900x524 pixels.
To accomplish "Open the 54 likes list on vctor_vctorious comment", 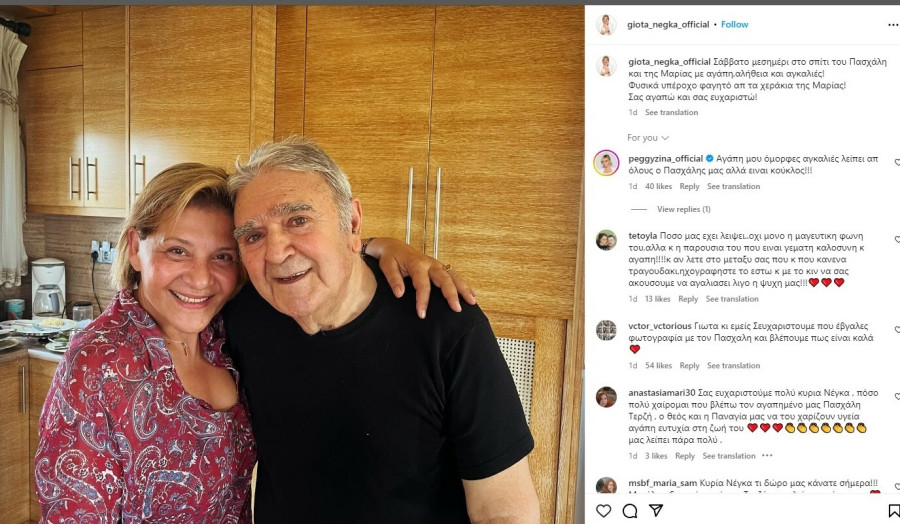I will tap(658, 366).
